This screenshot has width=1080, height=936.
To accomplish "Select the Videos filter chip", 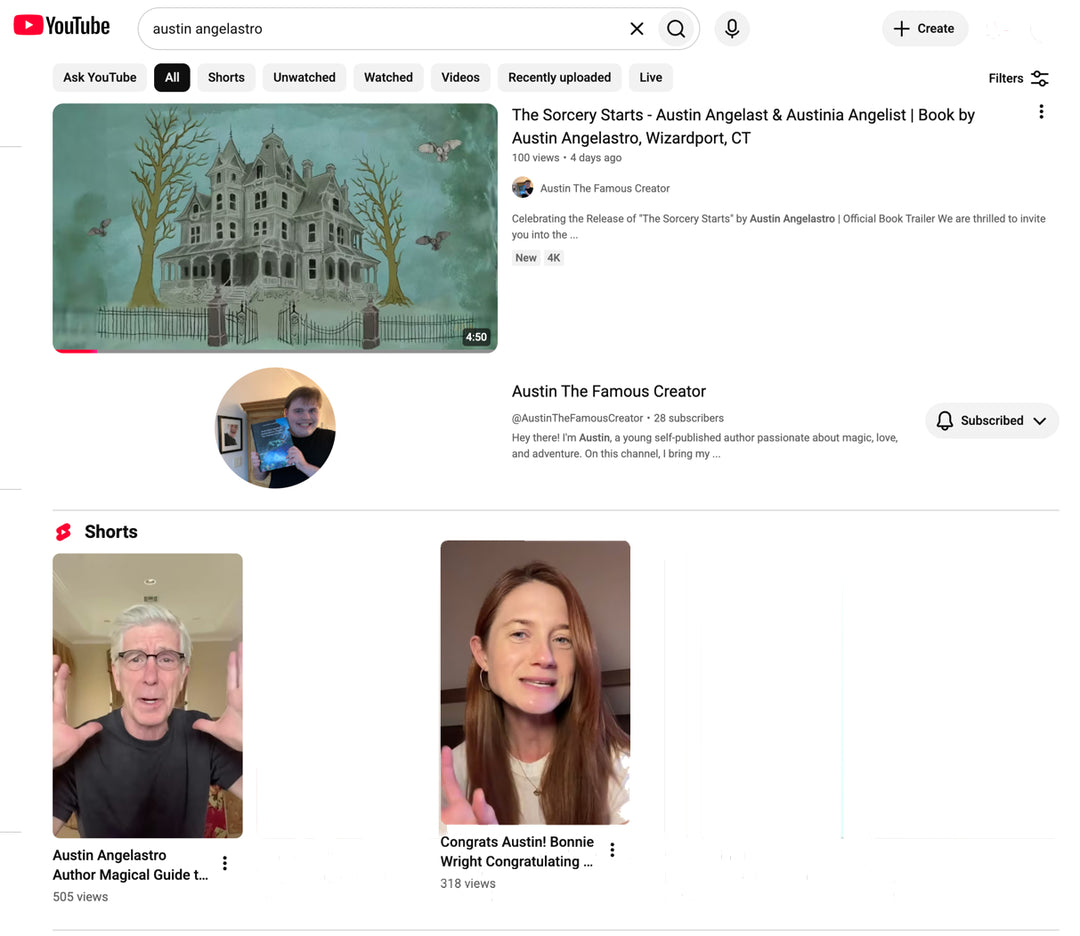I will pos(460,78).
